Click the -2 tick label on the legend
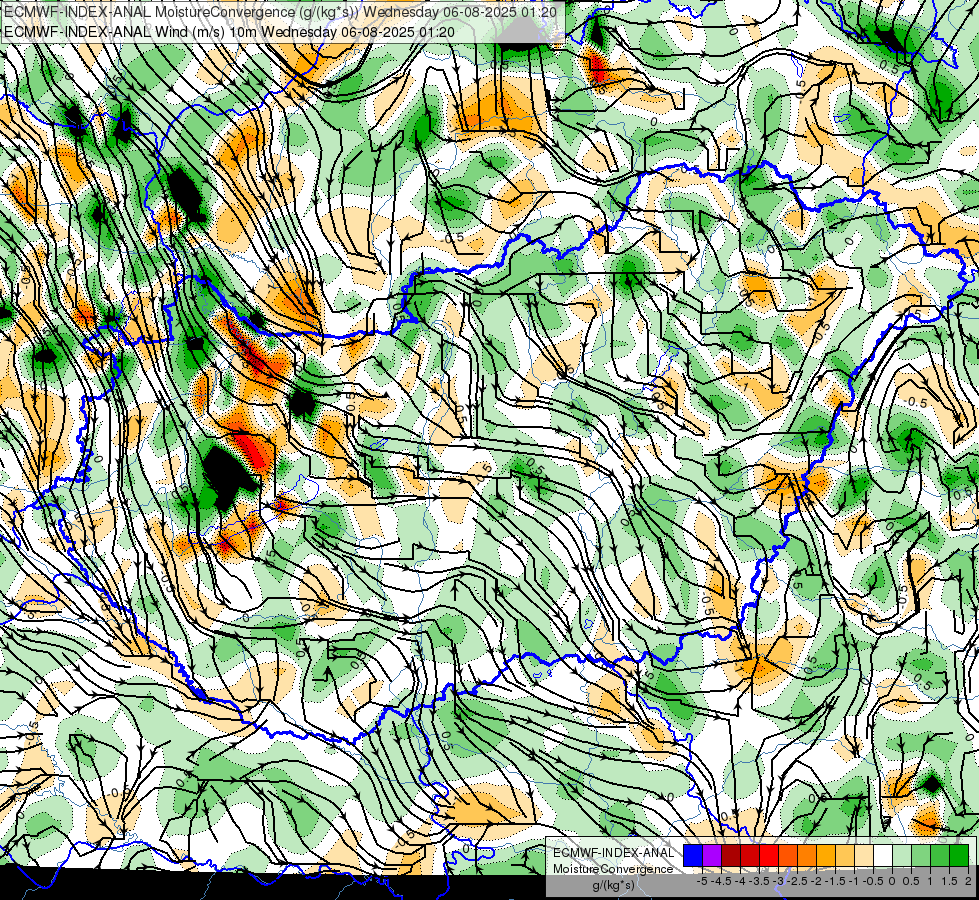Image resolution: width=979 pixels, height=900 pixels. click(816, 881)
